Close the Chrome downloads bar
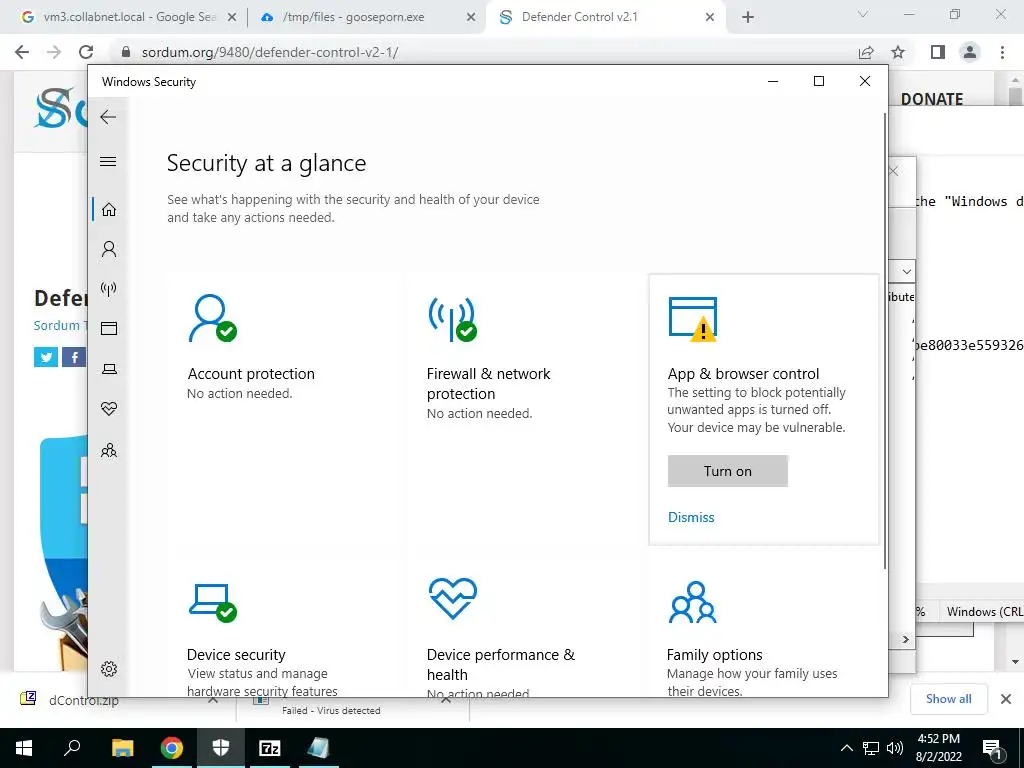This screenshot has width=1024, height=768. coord(1006,699)
